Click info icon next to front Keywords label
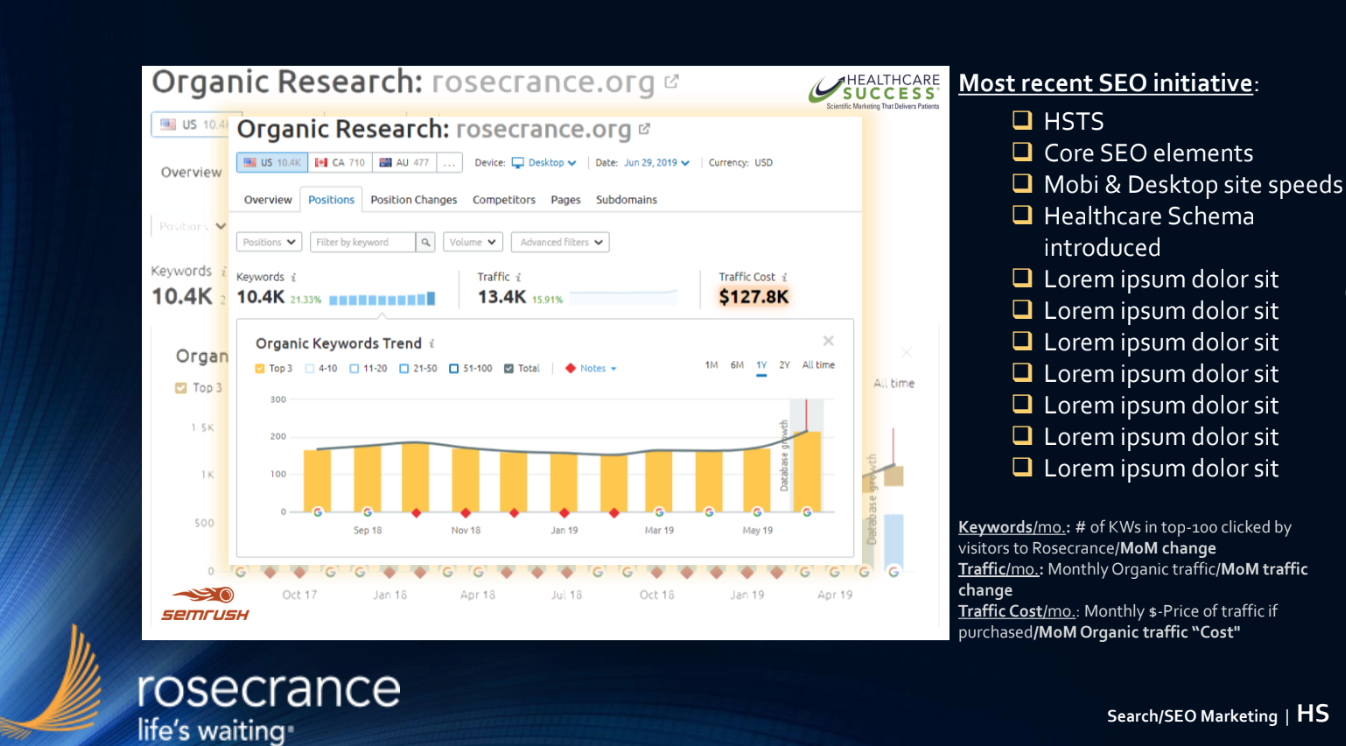Screen dimensions: 1346x746 coord(294,277)
